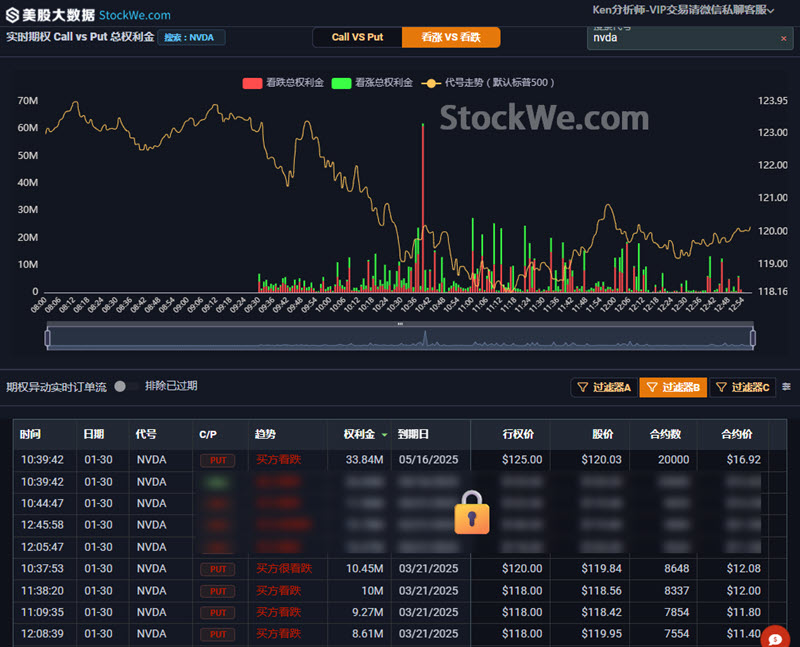
Task: Toggle the red 看跌总权利金 legend series
Action: coord(283,83)
